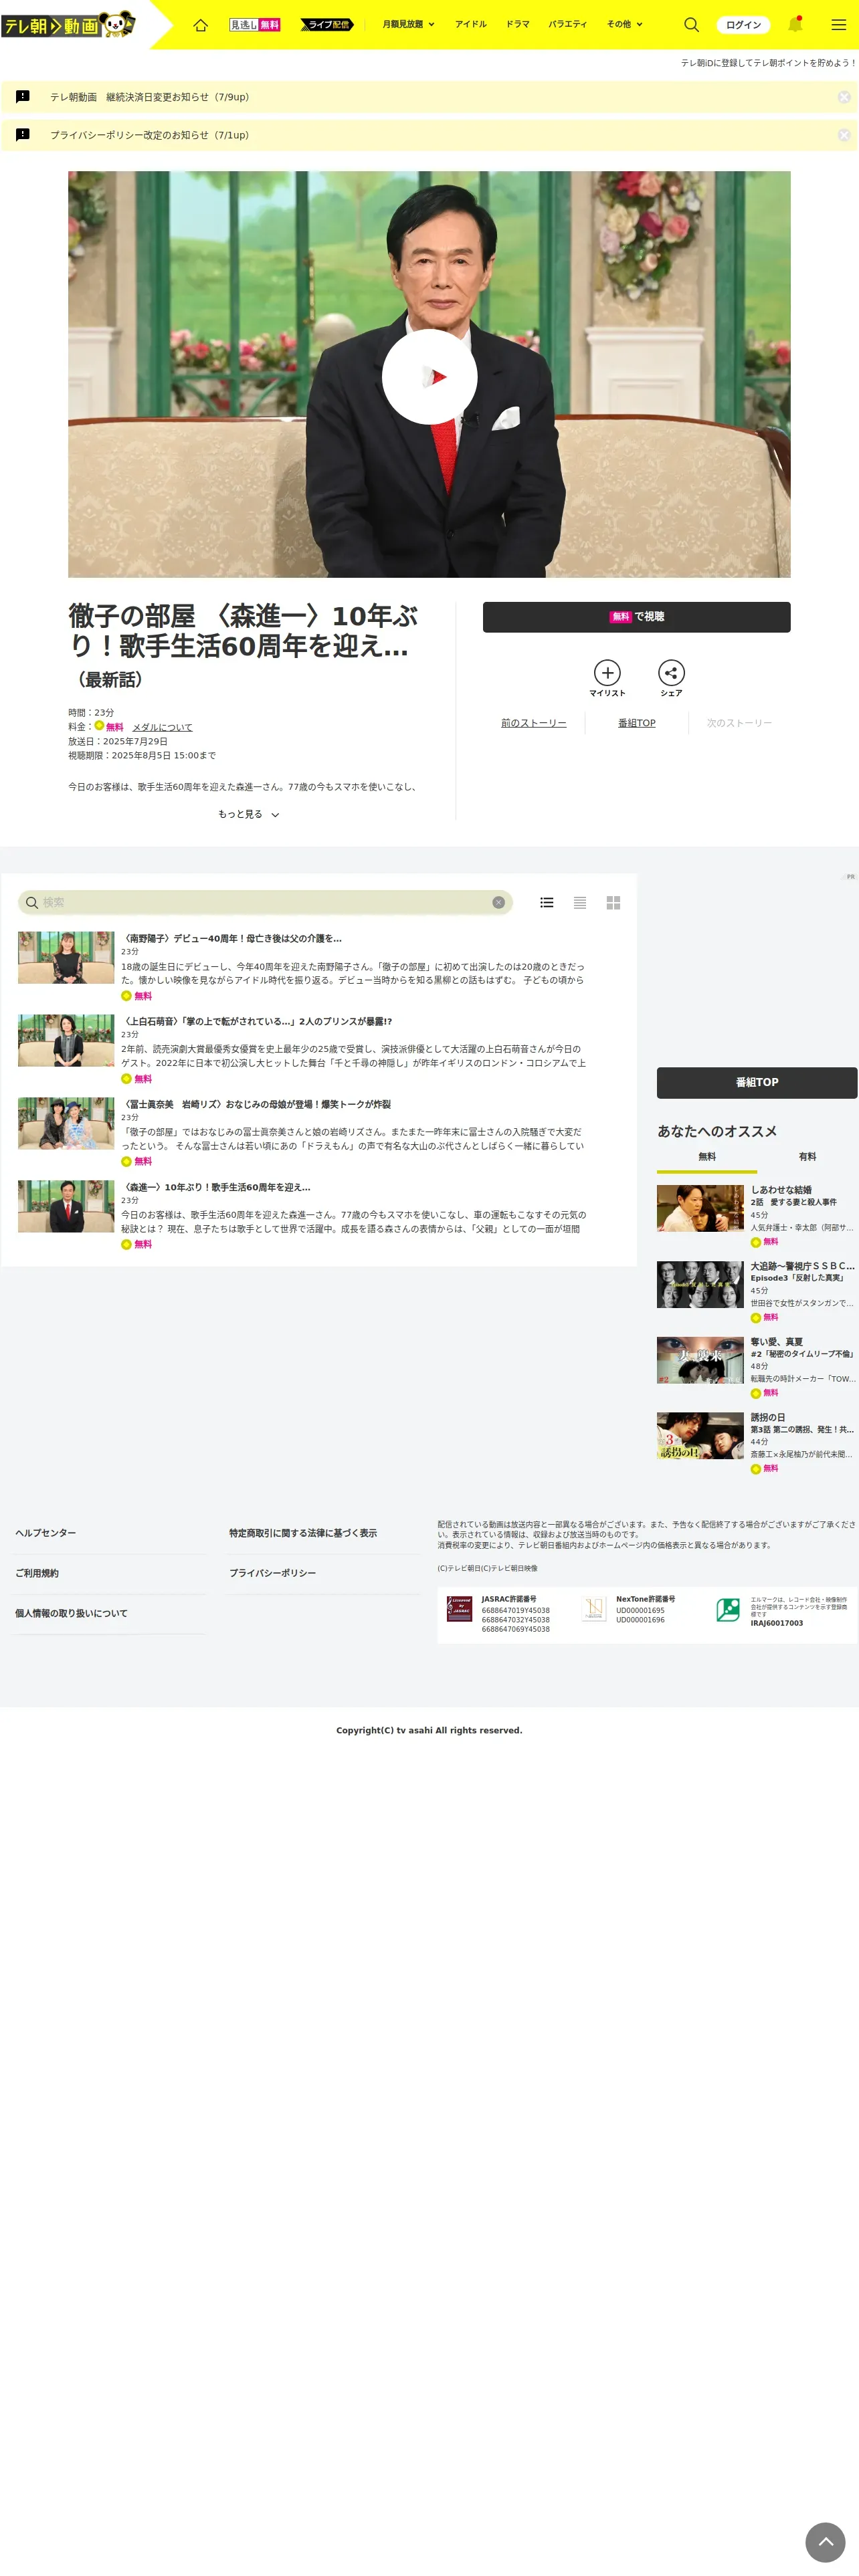
Task: Add episode to マイリスト
Action: (x=607, y=678)
